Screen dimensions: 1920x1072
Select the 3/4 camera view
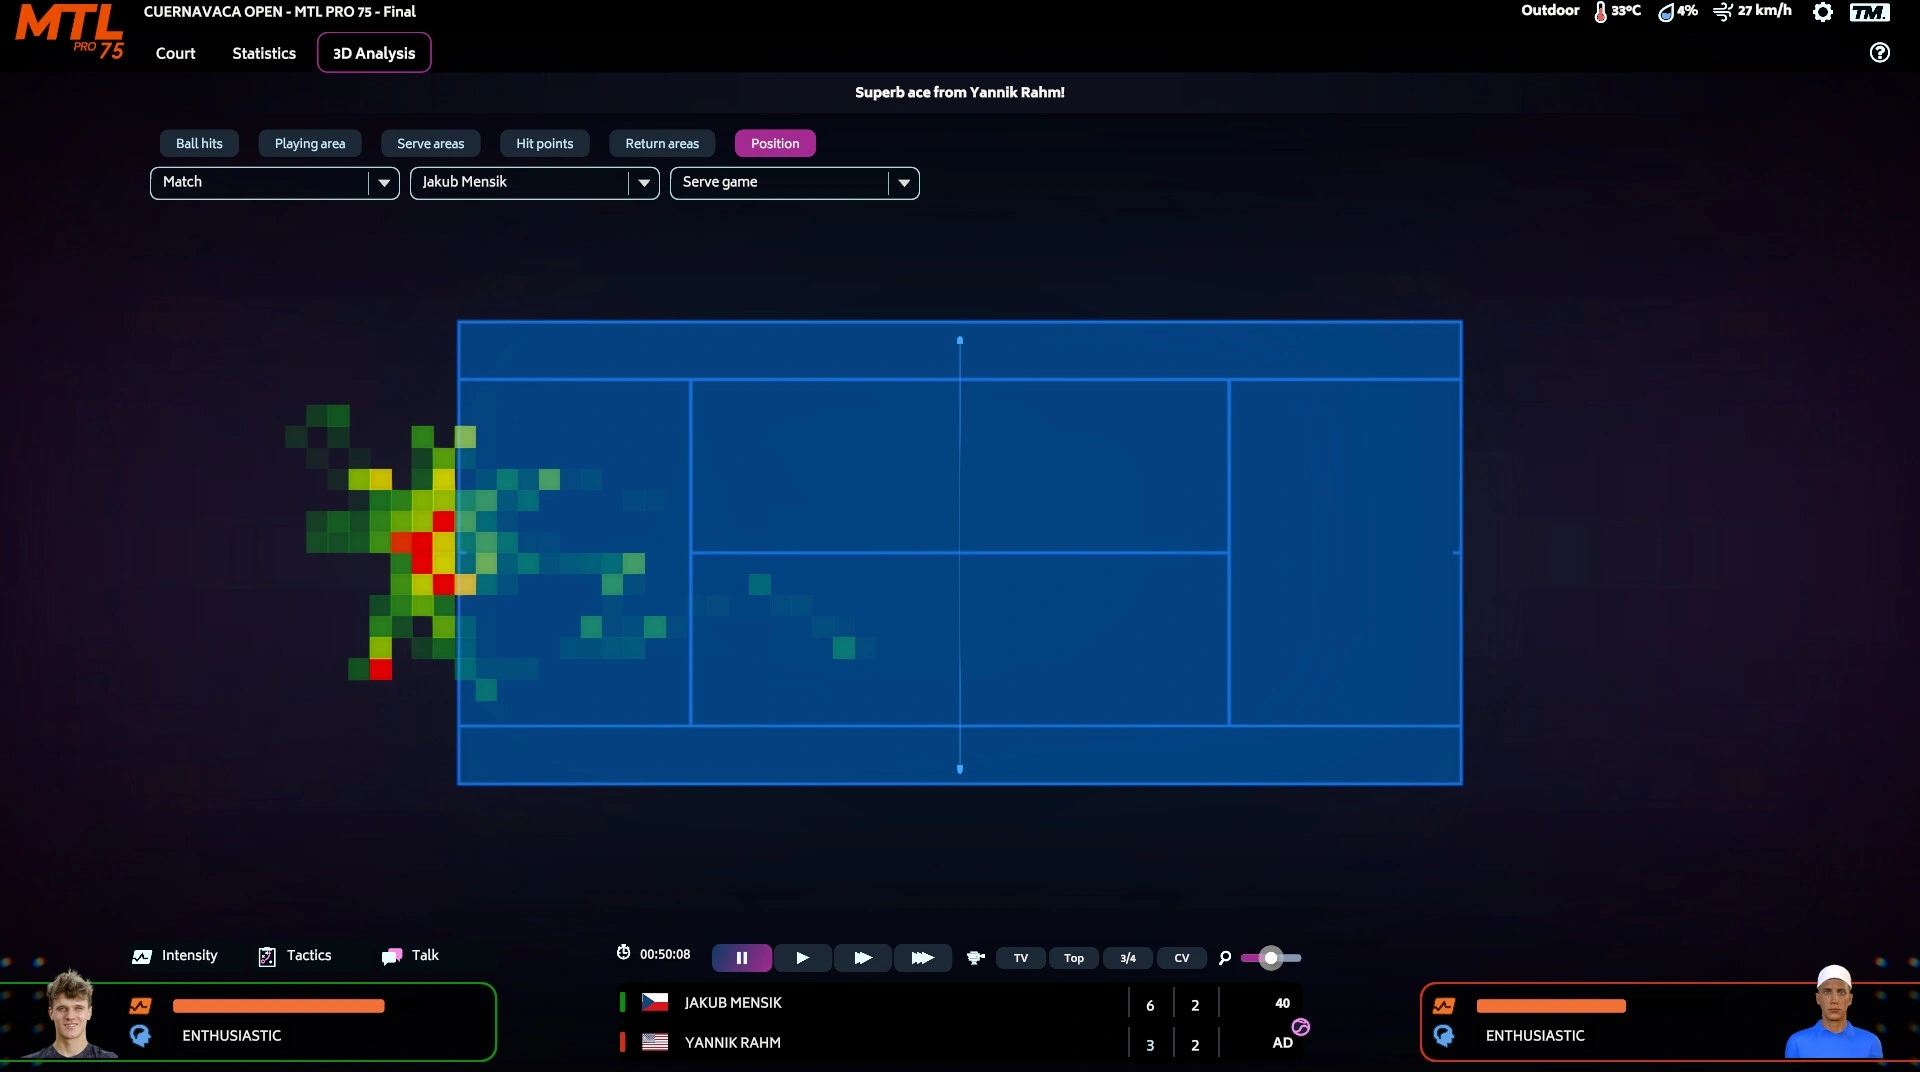pos(1127,958)
